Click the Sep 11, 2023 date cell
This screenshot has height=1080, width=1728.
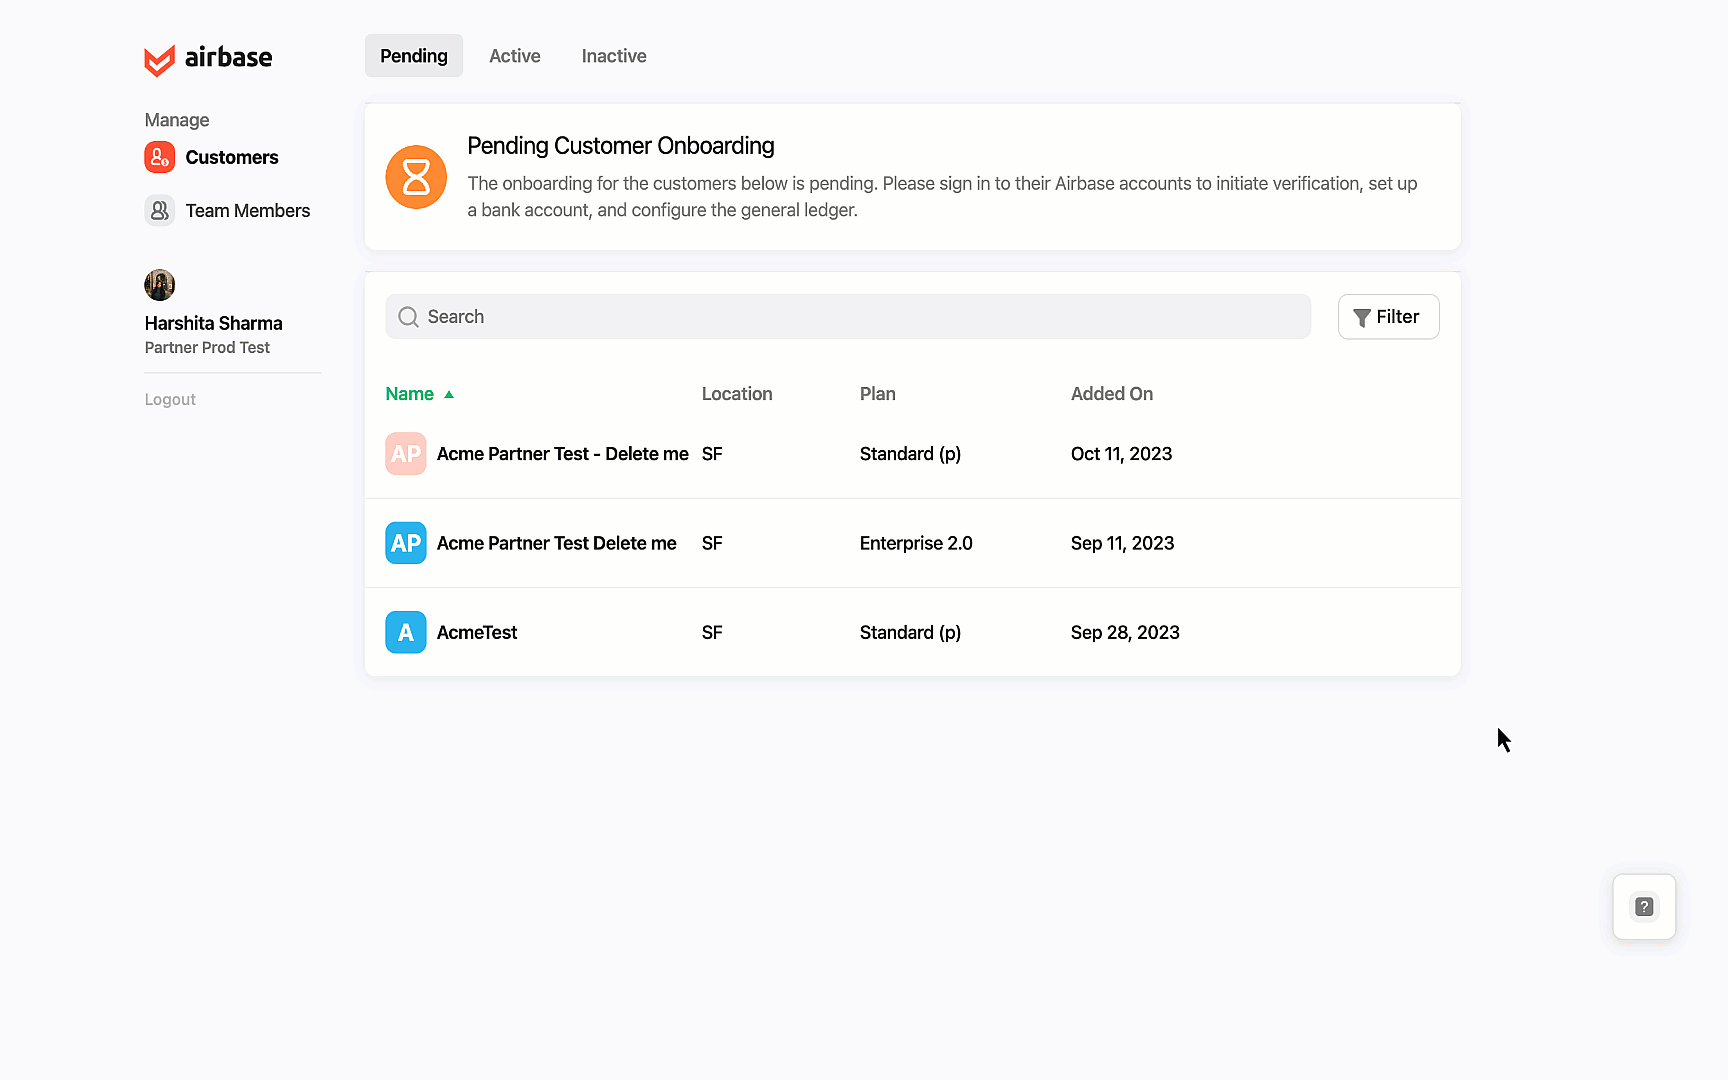click(1122, 543)
